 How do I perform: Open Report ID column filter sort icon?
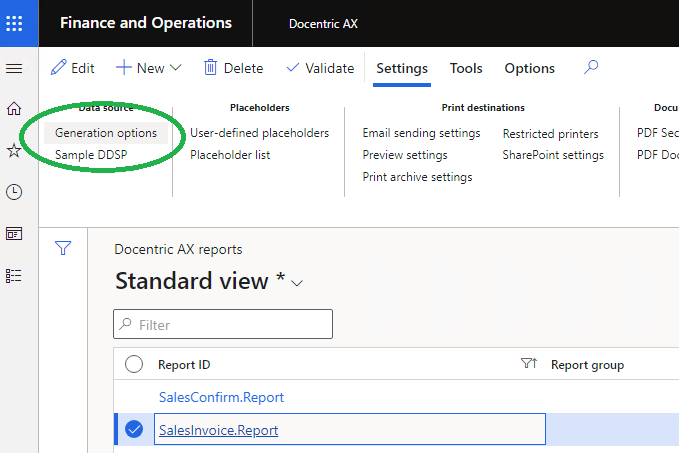[x=529, y=363]
